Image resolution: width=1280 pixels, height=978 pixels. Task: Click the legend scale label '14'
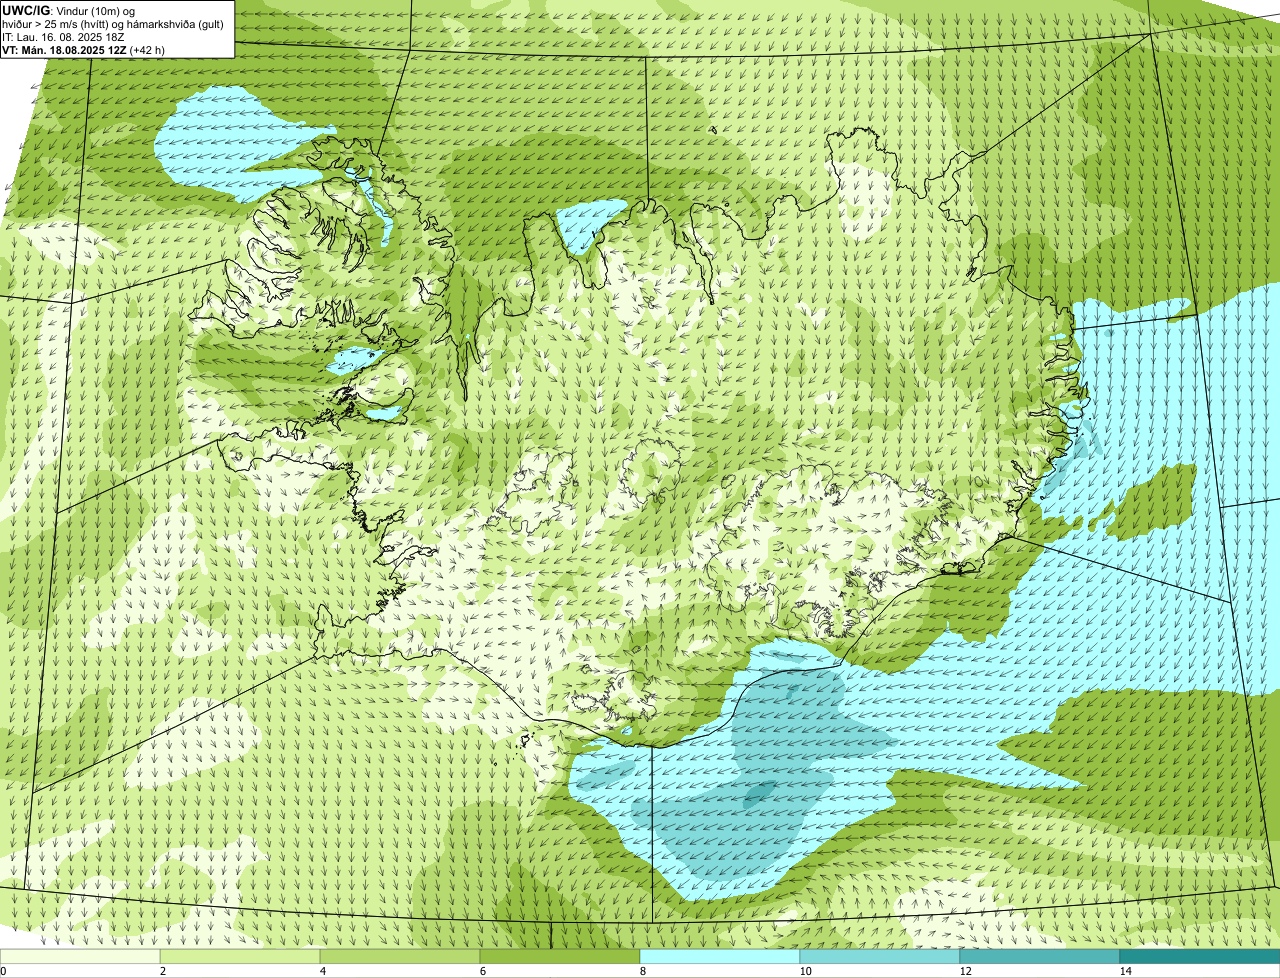click(x=1125, y=971)
